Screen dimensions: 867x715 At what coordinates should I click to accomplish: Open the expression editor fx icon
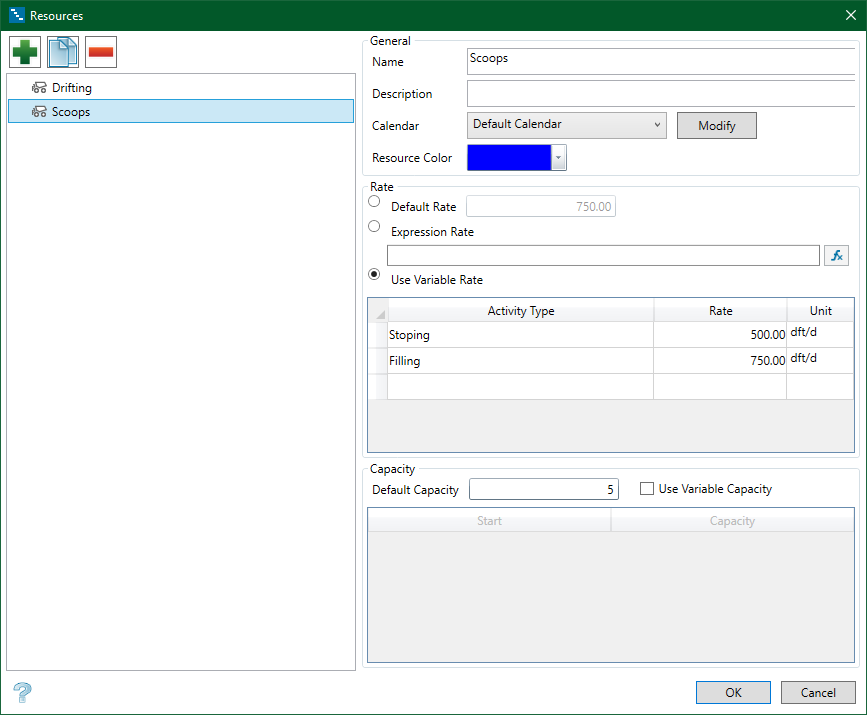tap(836, 256)
